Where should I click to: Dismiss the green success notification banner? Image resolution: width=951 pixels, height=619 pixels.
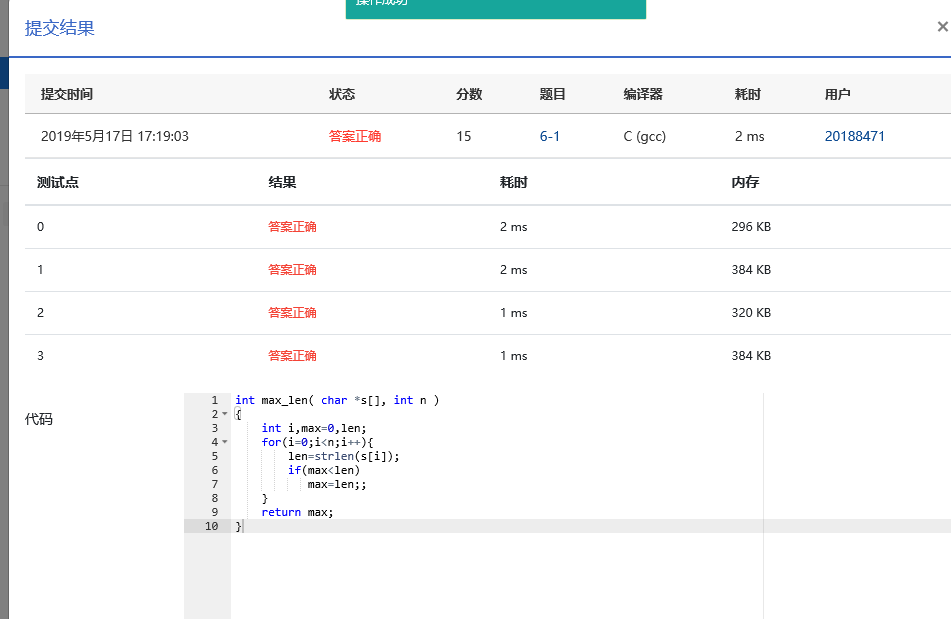496,8
